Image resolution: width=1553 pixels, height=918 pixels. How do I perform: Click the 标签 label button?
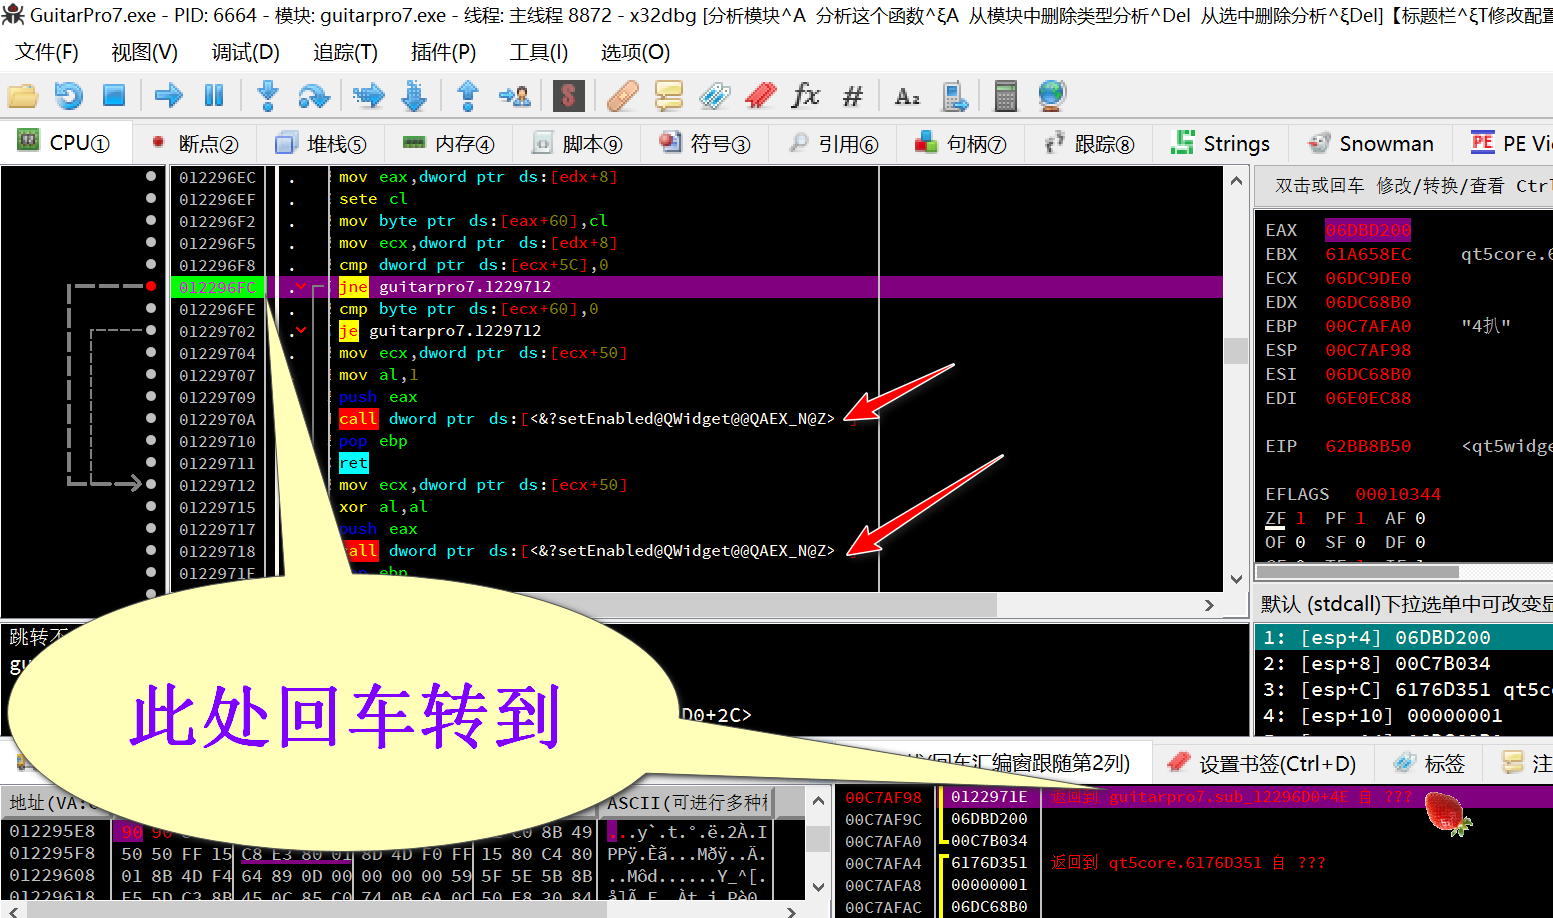1430,764
